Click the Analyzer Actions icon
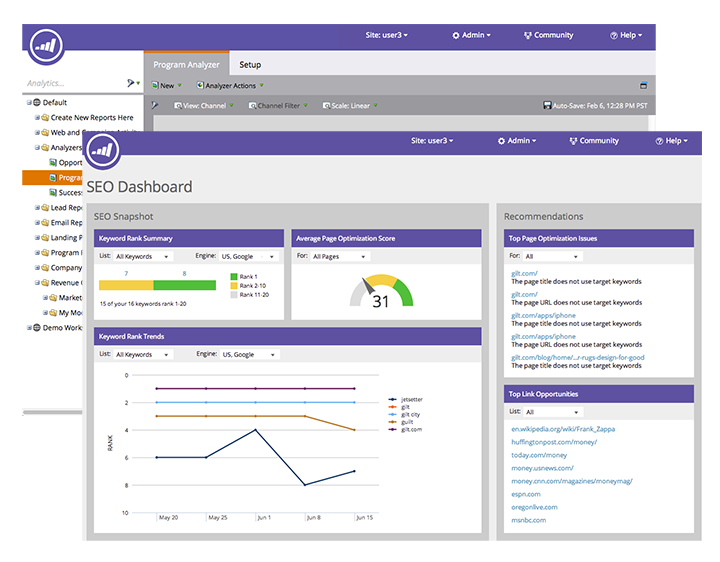Image resolution: width=720 pixels, height=562 pixels. [x=200, y=85]
